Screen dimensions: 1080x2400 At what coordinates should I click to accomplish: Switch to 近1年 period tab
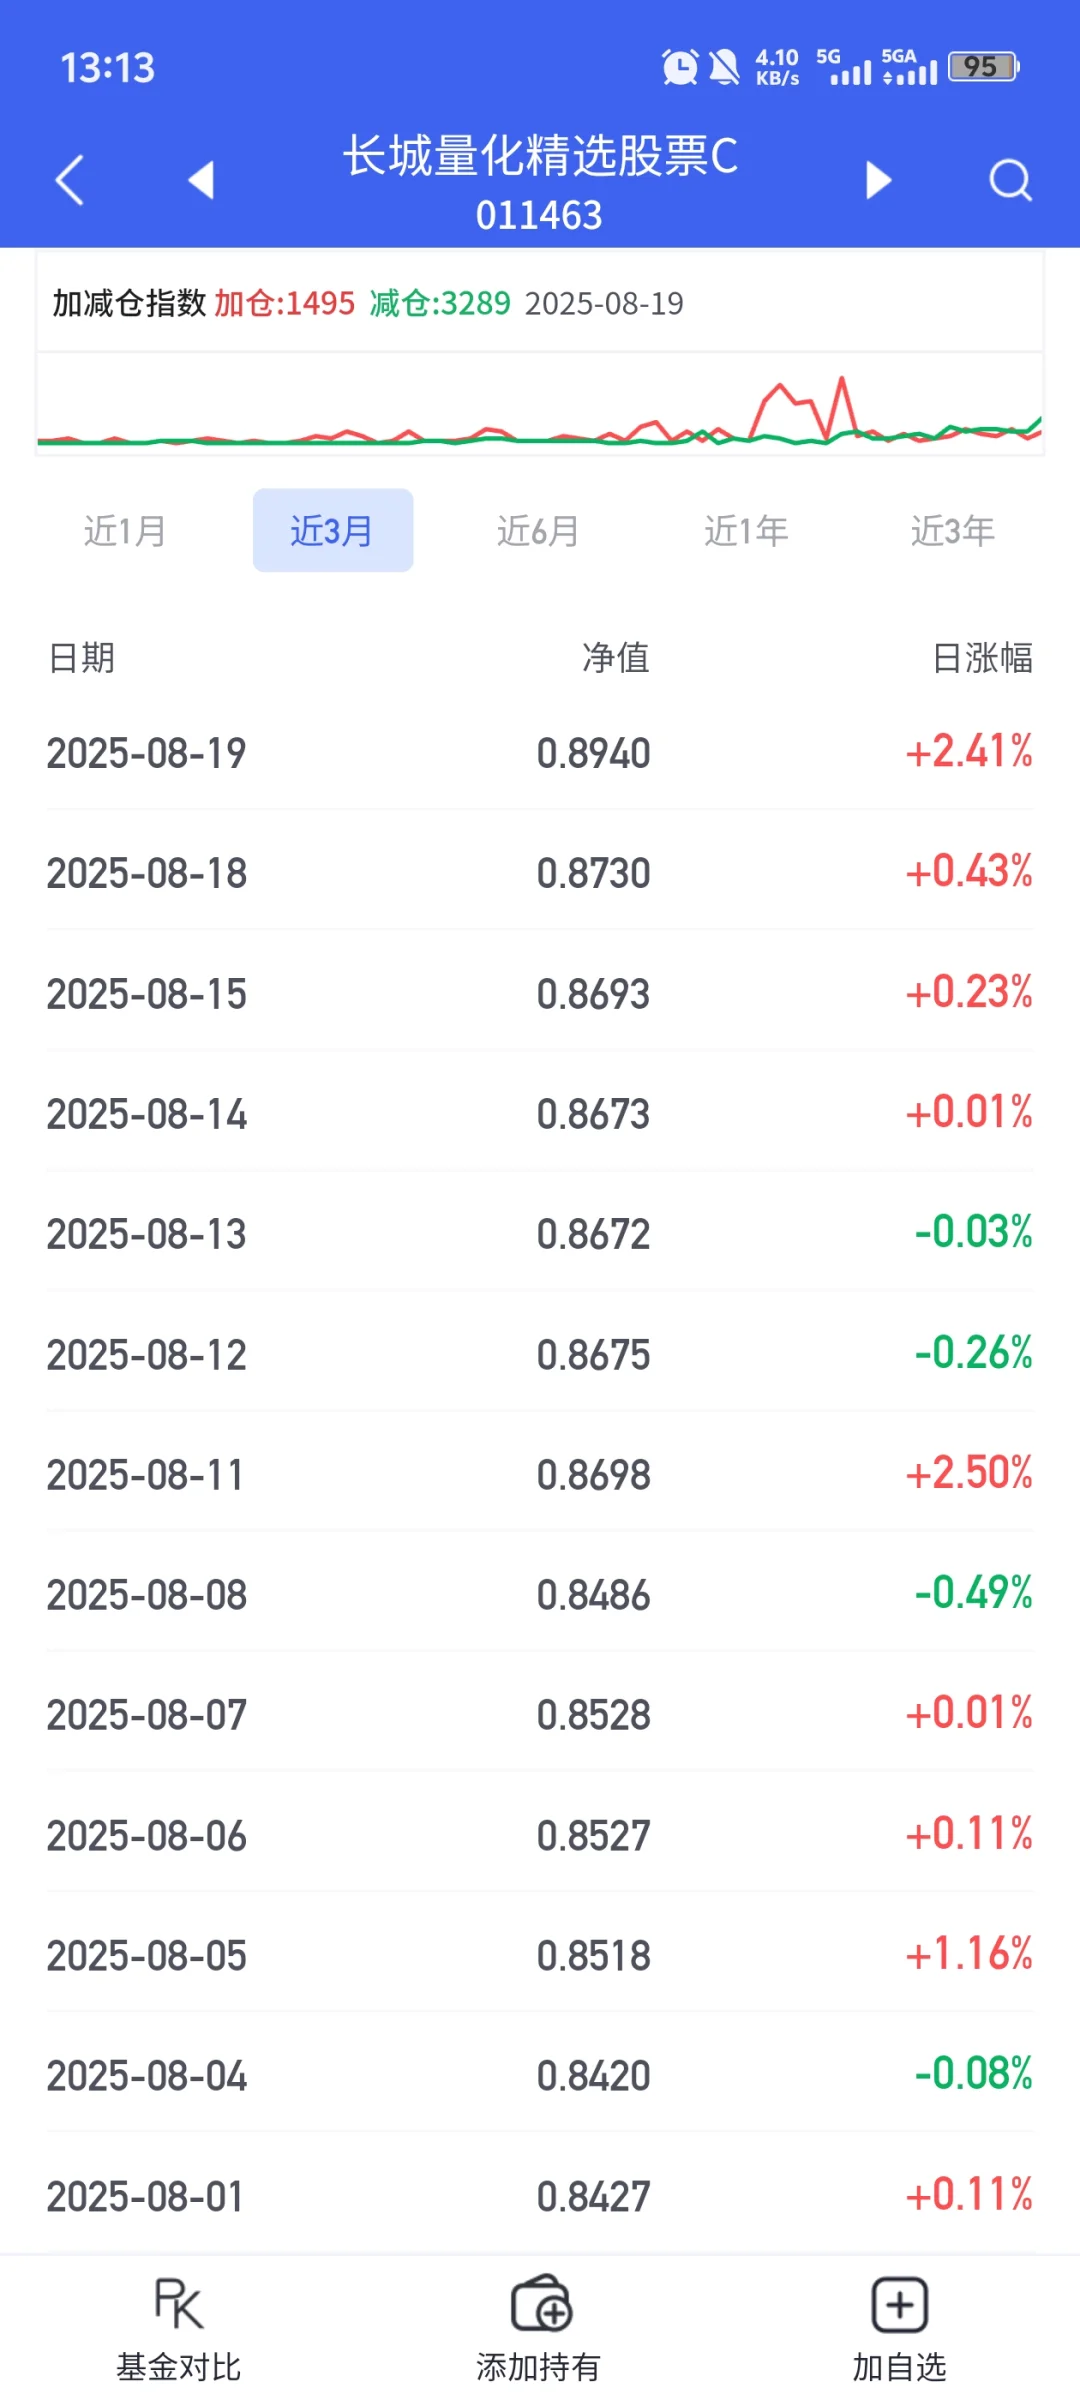point(746,530)
